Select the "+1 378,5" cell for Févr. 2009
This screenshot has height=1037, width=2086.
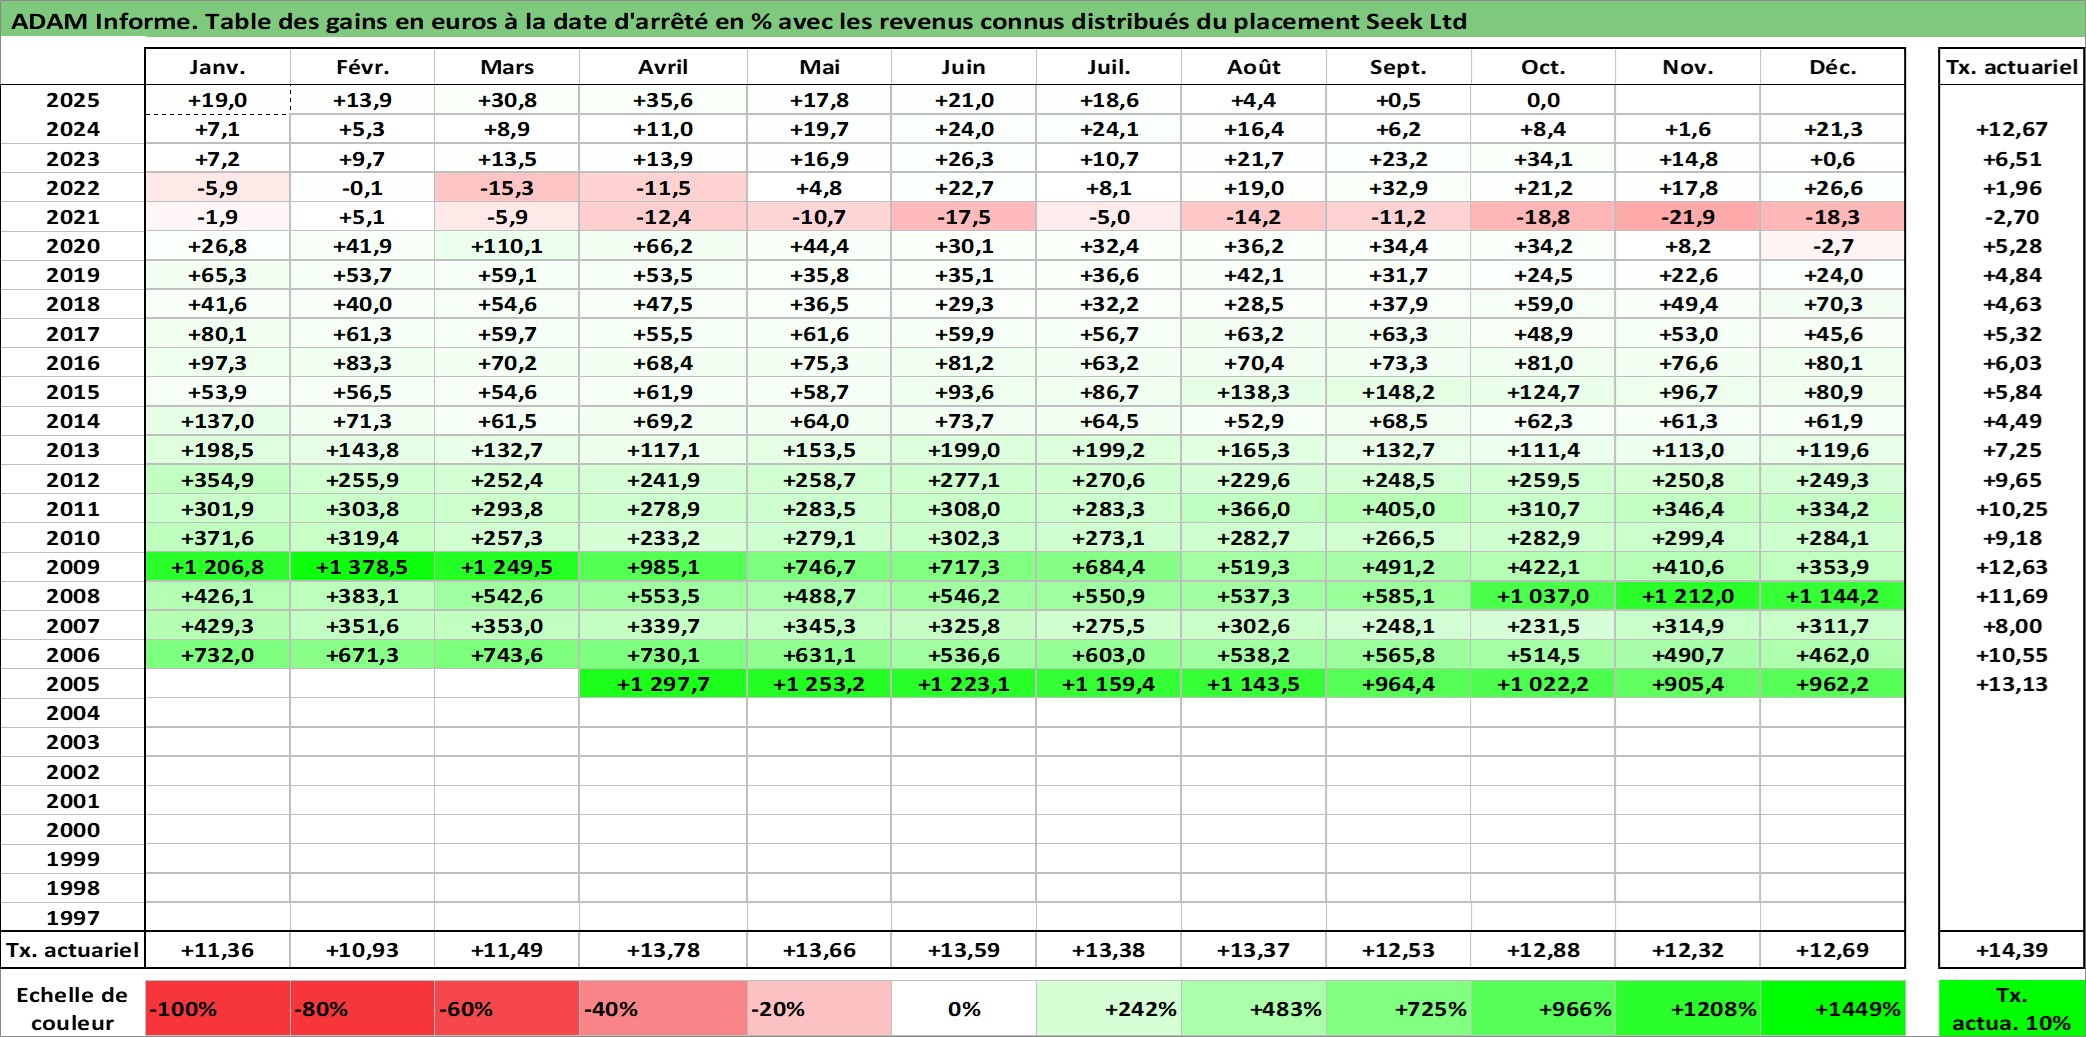tap(362, 567)
